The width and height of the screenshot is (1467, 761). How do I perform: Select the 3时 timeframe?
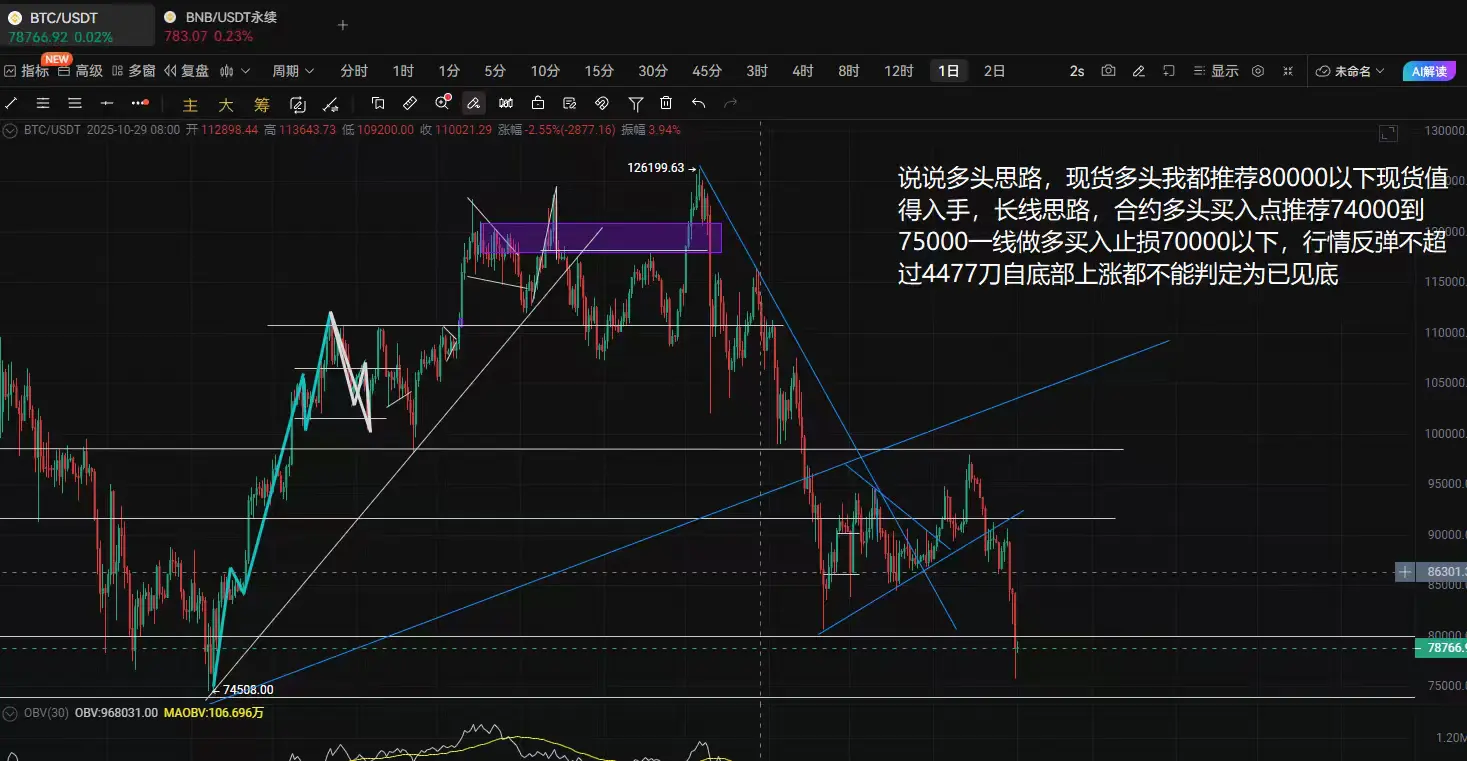point(757,71)
